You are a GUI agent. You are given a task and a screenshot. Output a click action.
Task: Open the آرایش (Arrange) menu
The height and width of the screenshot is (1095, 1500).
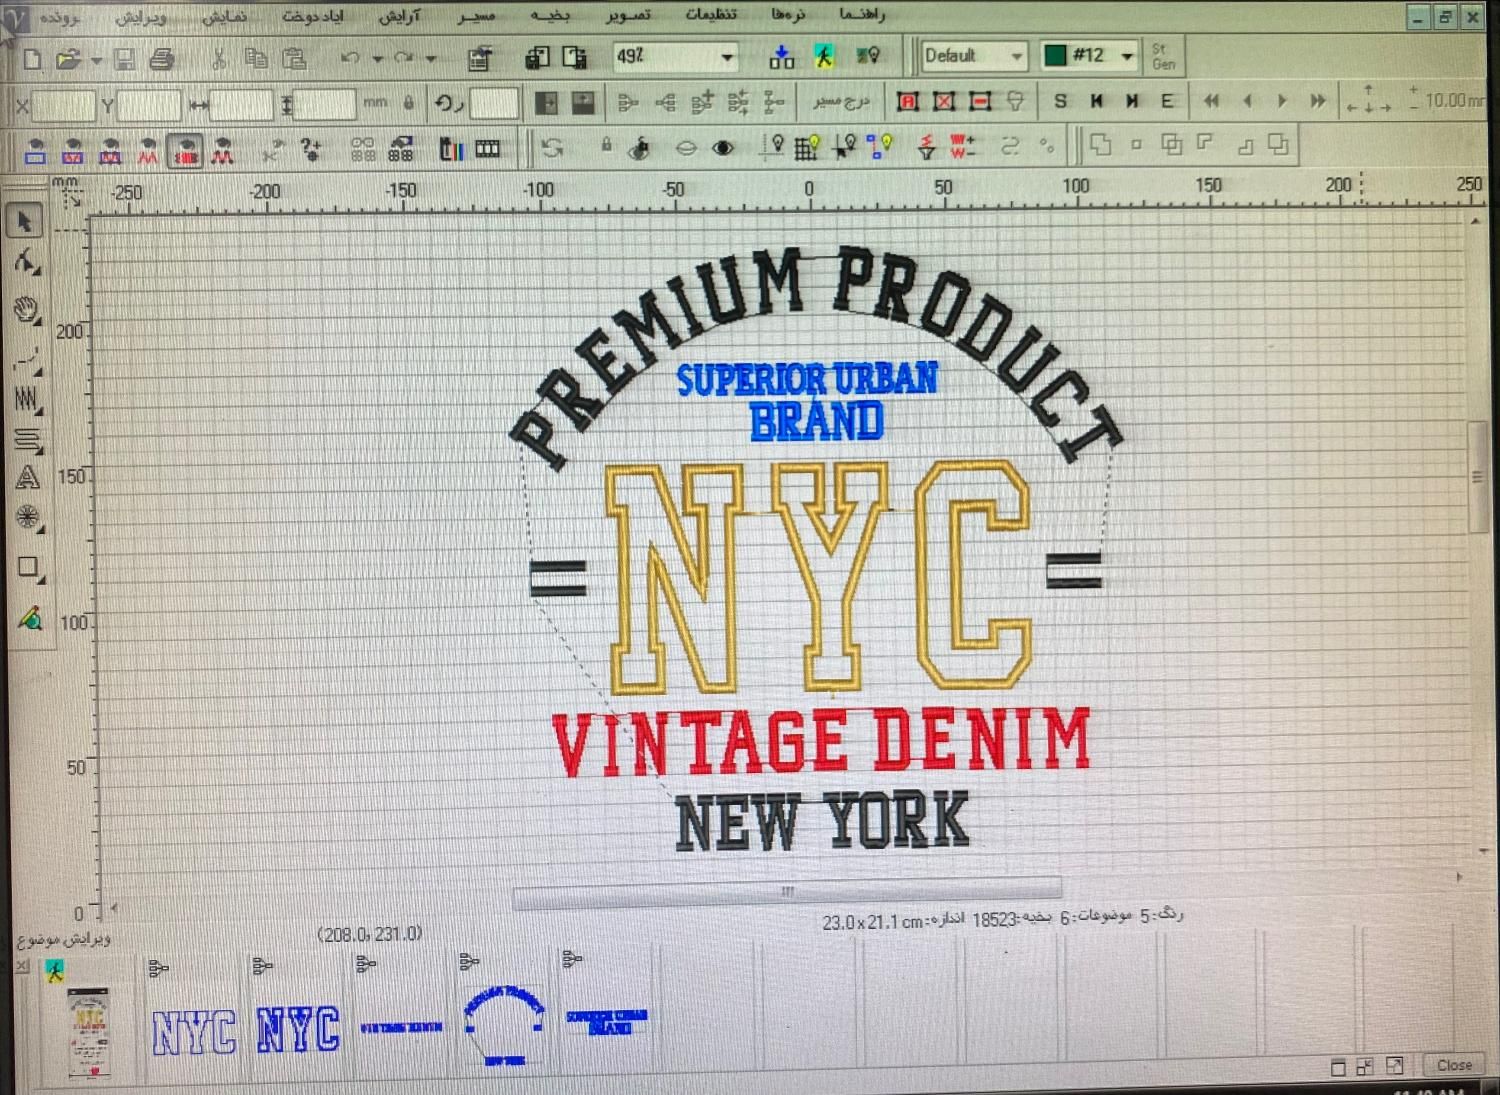(x=399, y=17)
